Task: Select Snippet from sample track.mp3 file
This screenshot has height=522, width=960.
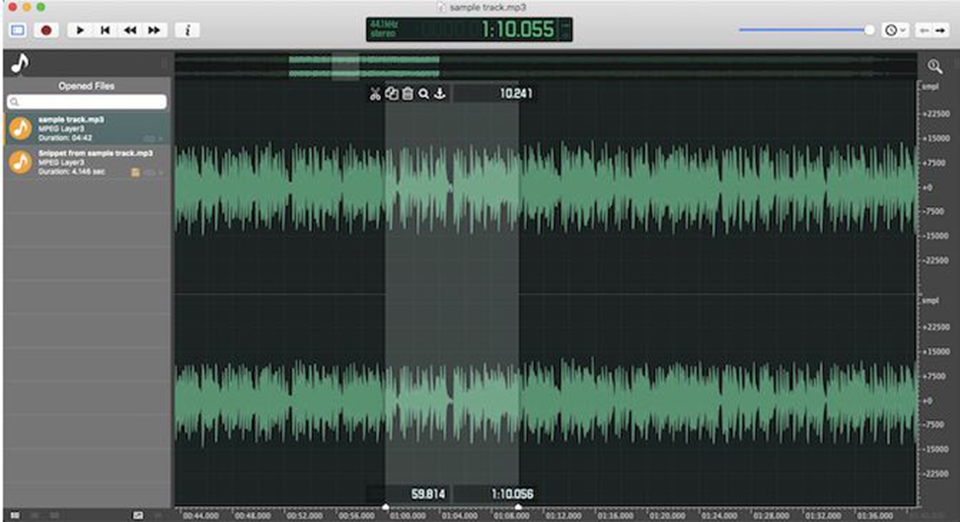Action: 87,162
